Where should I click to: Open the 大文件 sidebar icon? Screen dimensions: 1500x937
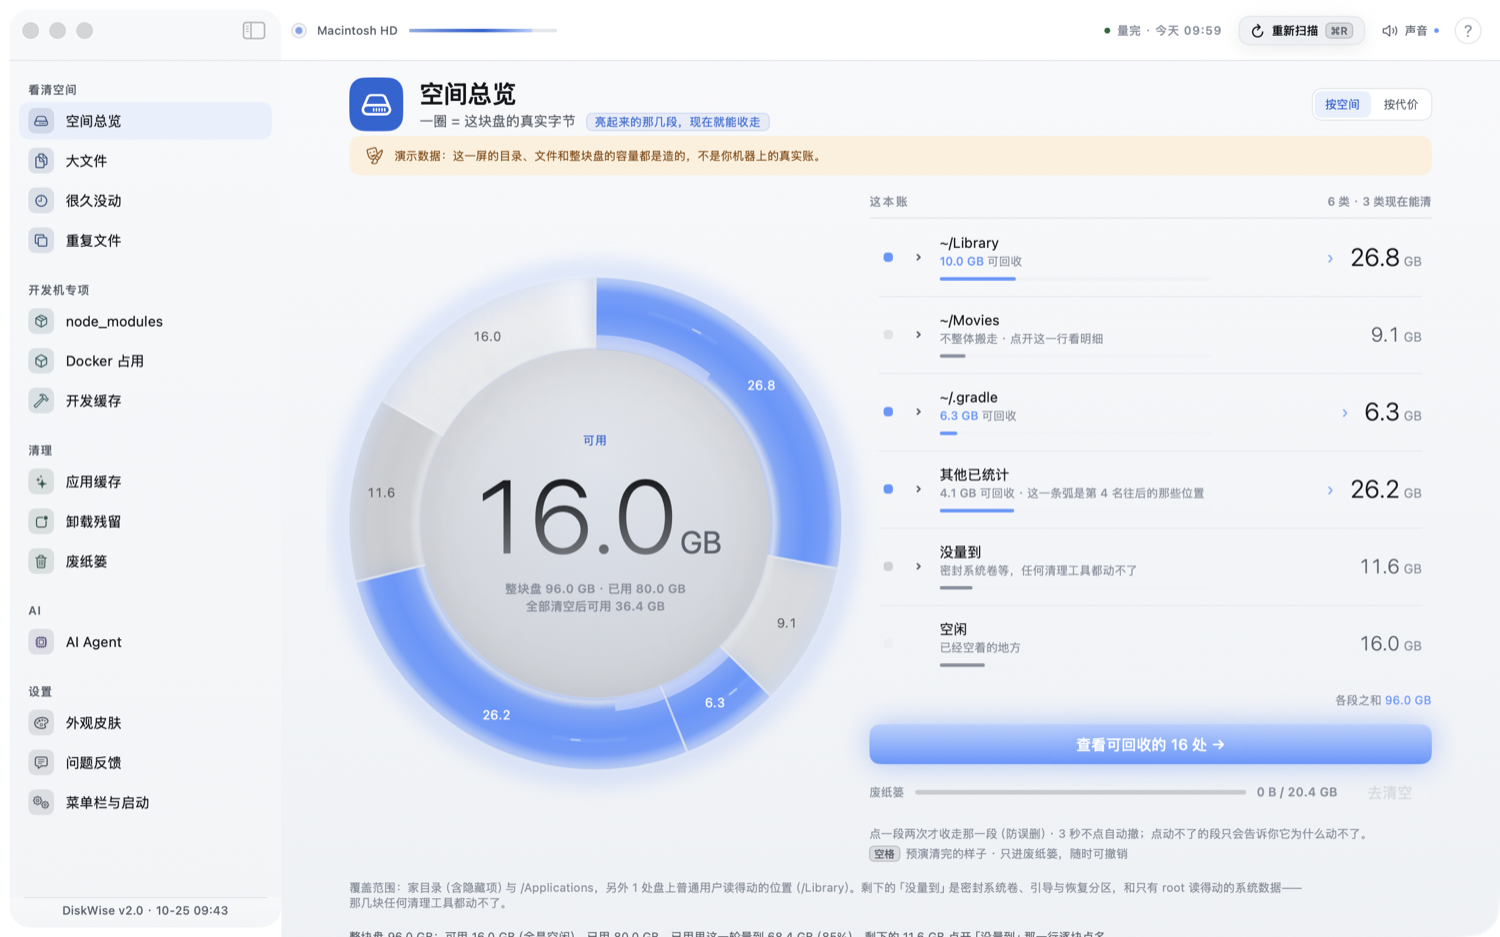pos(41,161)
